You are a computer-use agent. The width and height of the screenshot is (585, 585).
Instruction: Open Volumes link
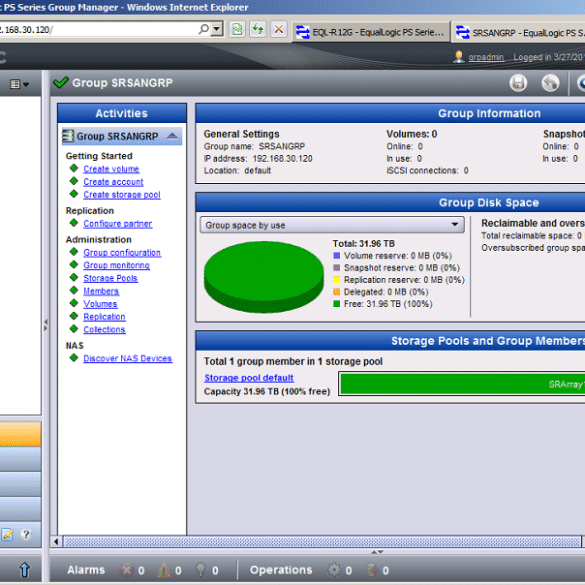100,304
